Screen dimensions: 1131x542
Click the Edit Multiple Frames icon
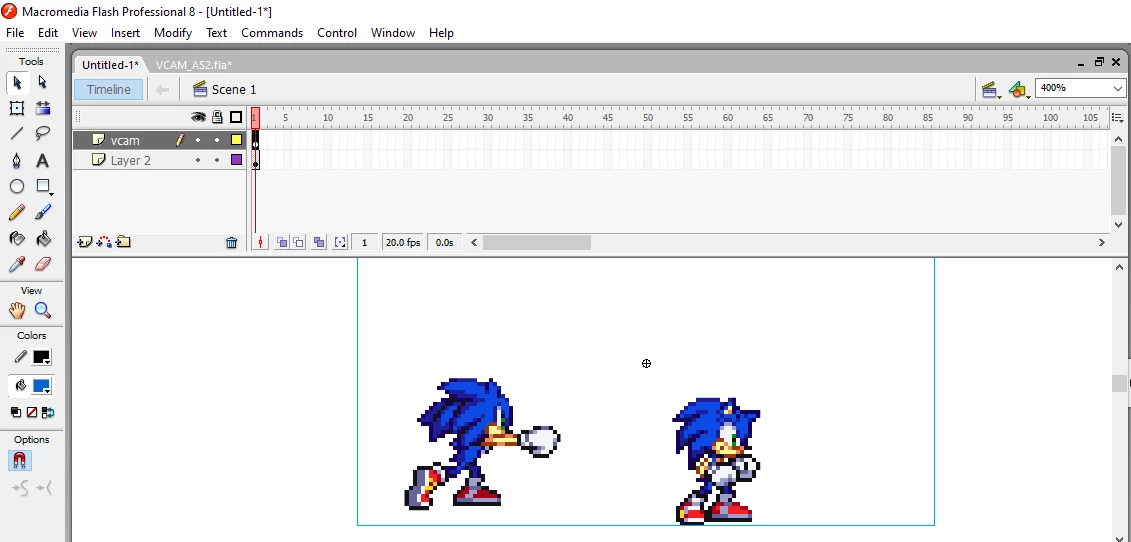click(x=319, y=242)
